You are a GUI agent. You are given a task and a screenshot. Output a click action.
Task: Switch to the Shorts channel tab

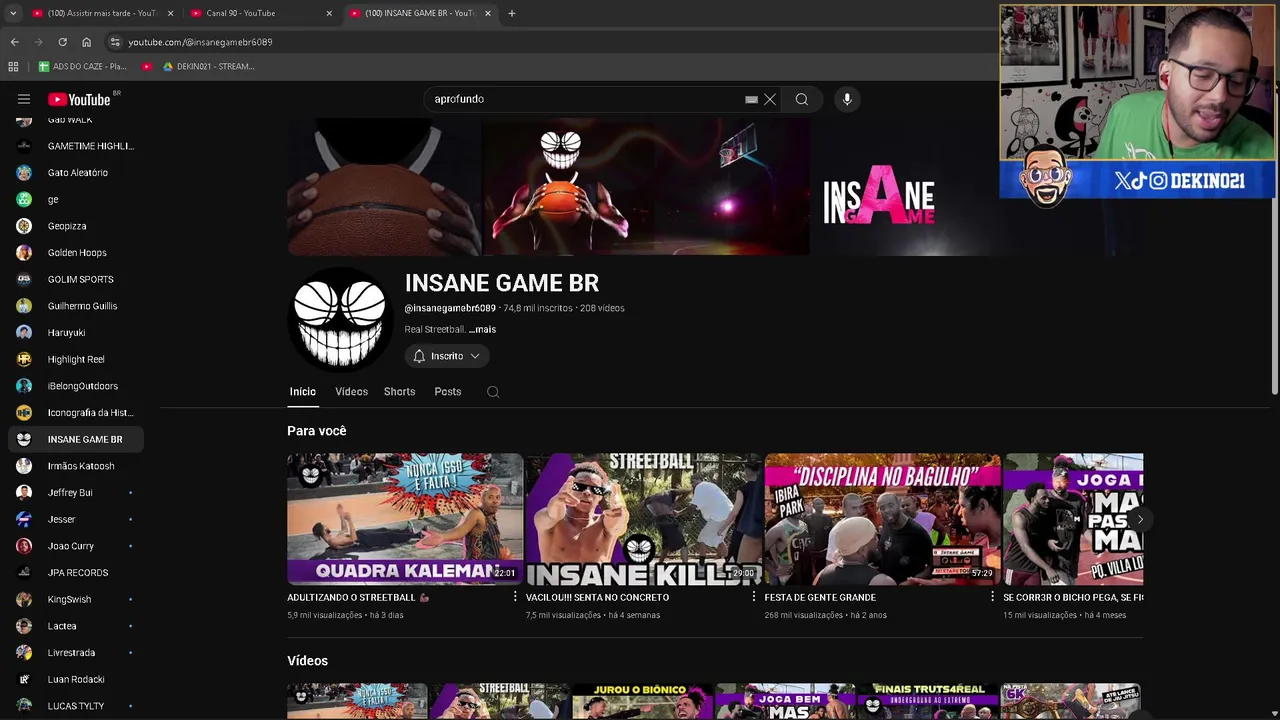(x=399, y=392)
